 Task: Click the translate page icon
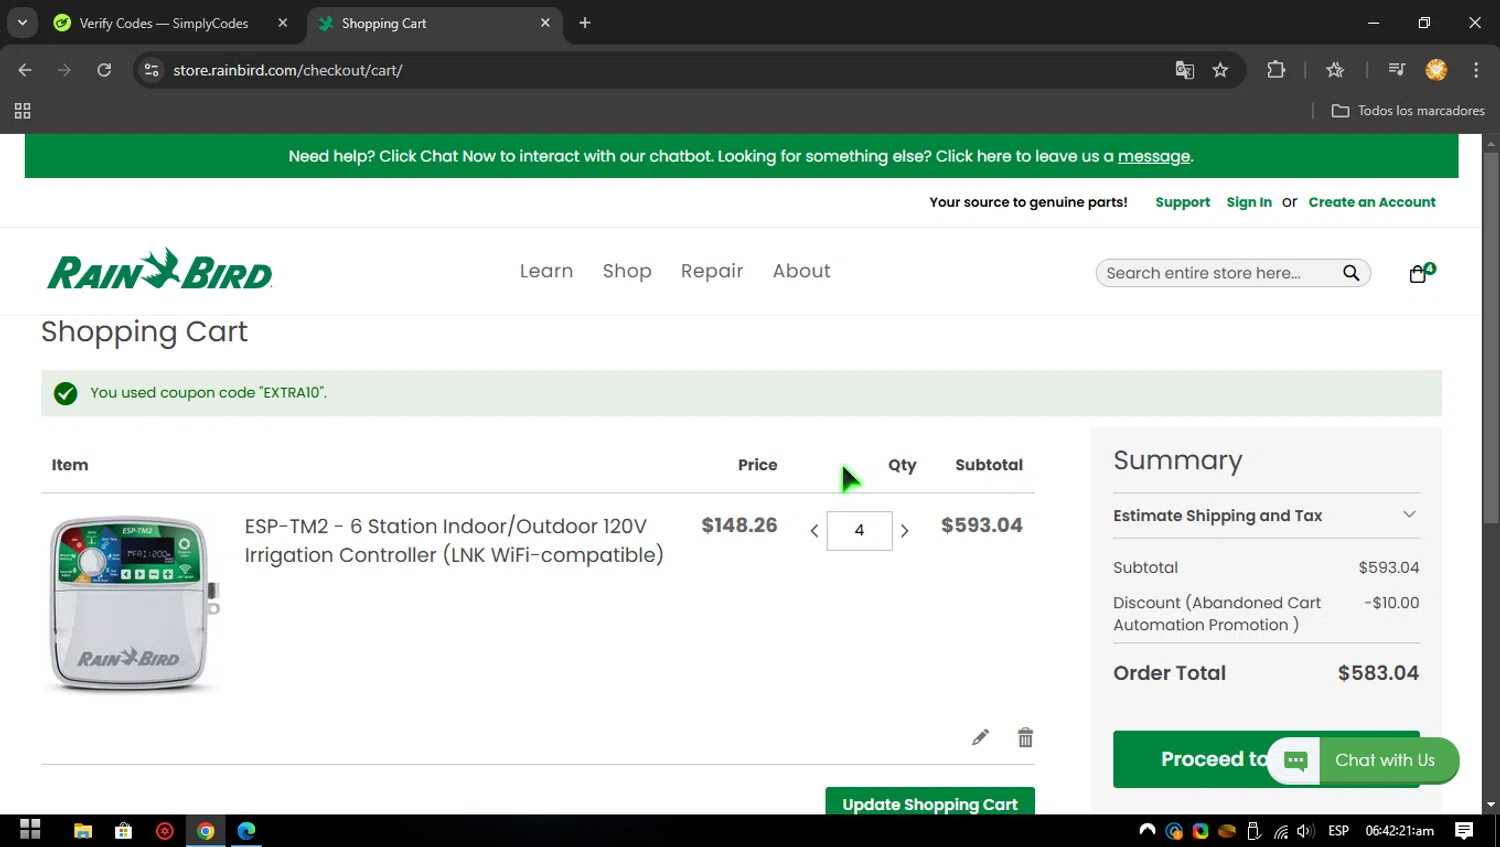1184,70
